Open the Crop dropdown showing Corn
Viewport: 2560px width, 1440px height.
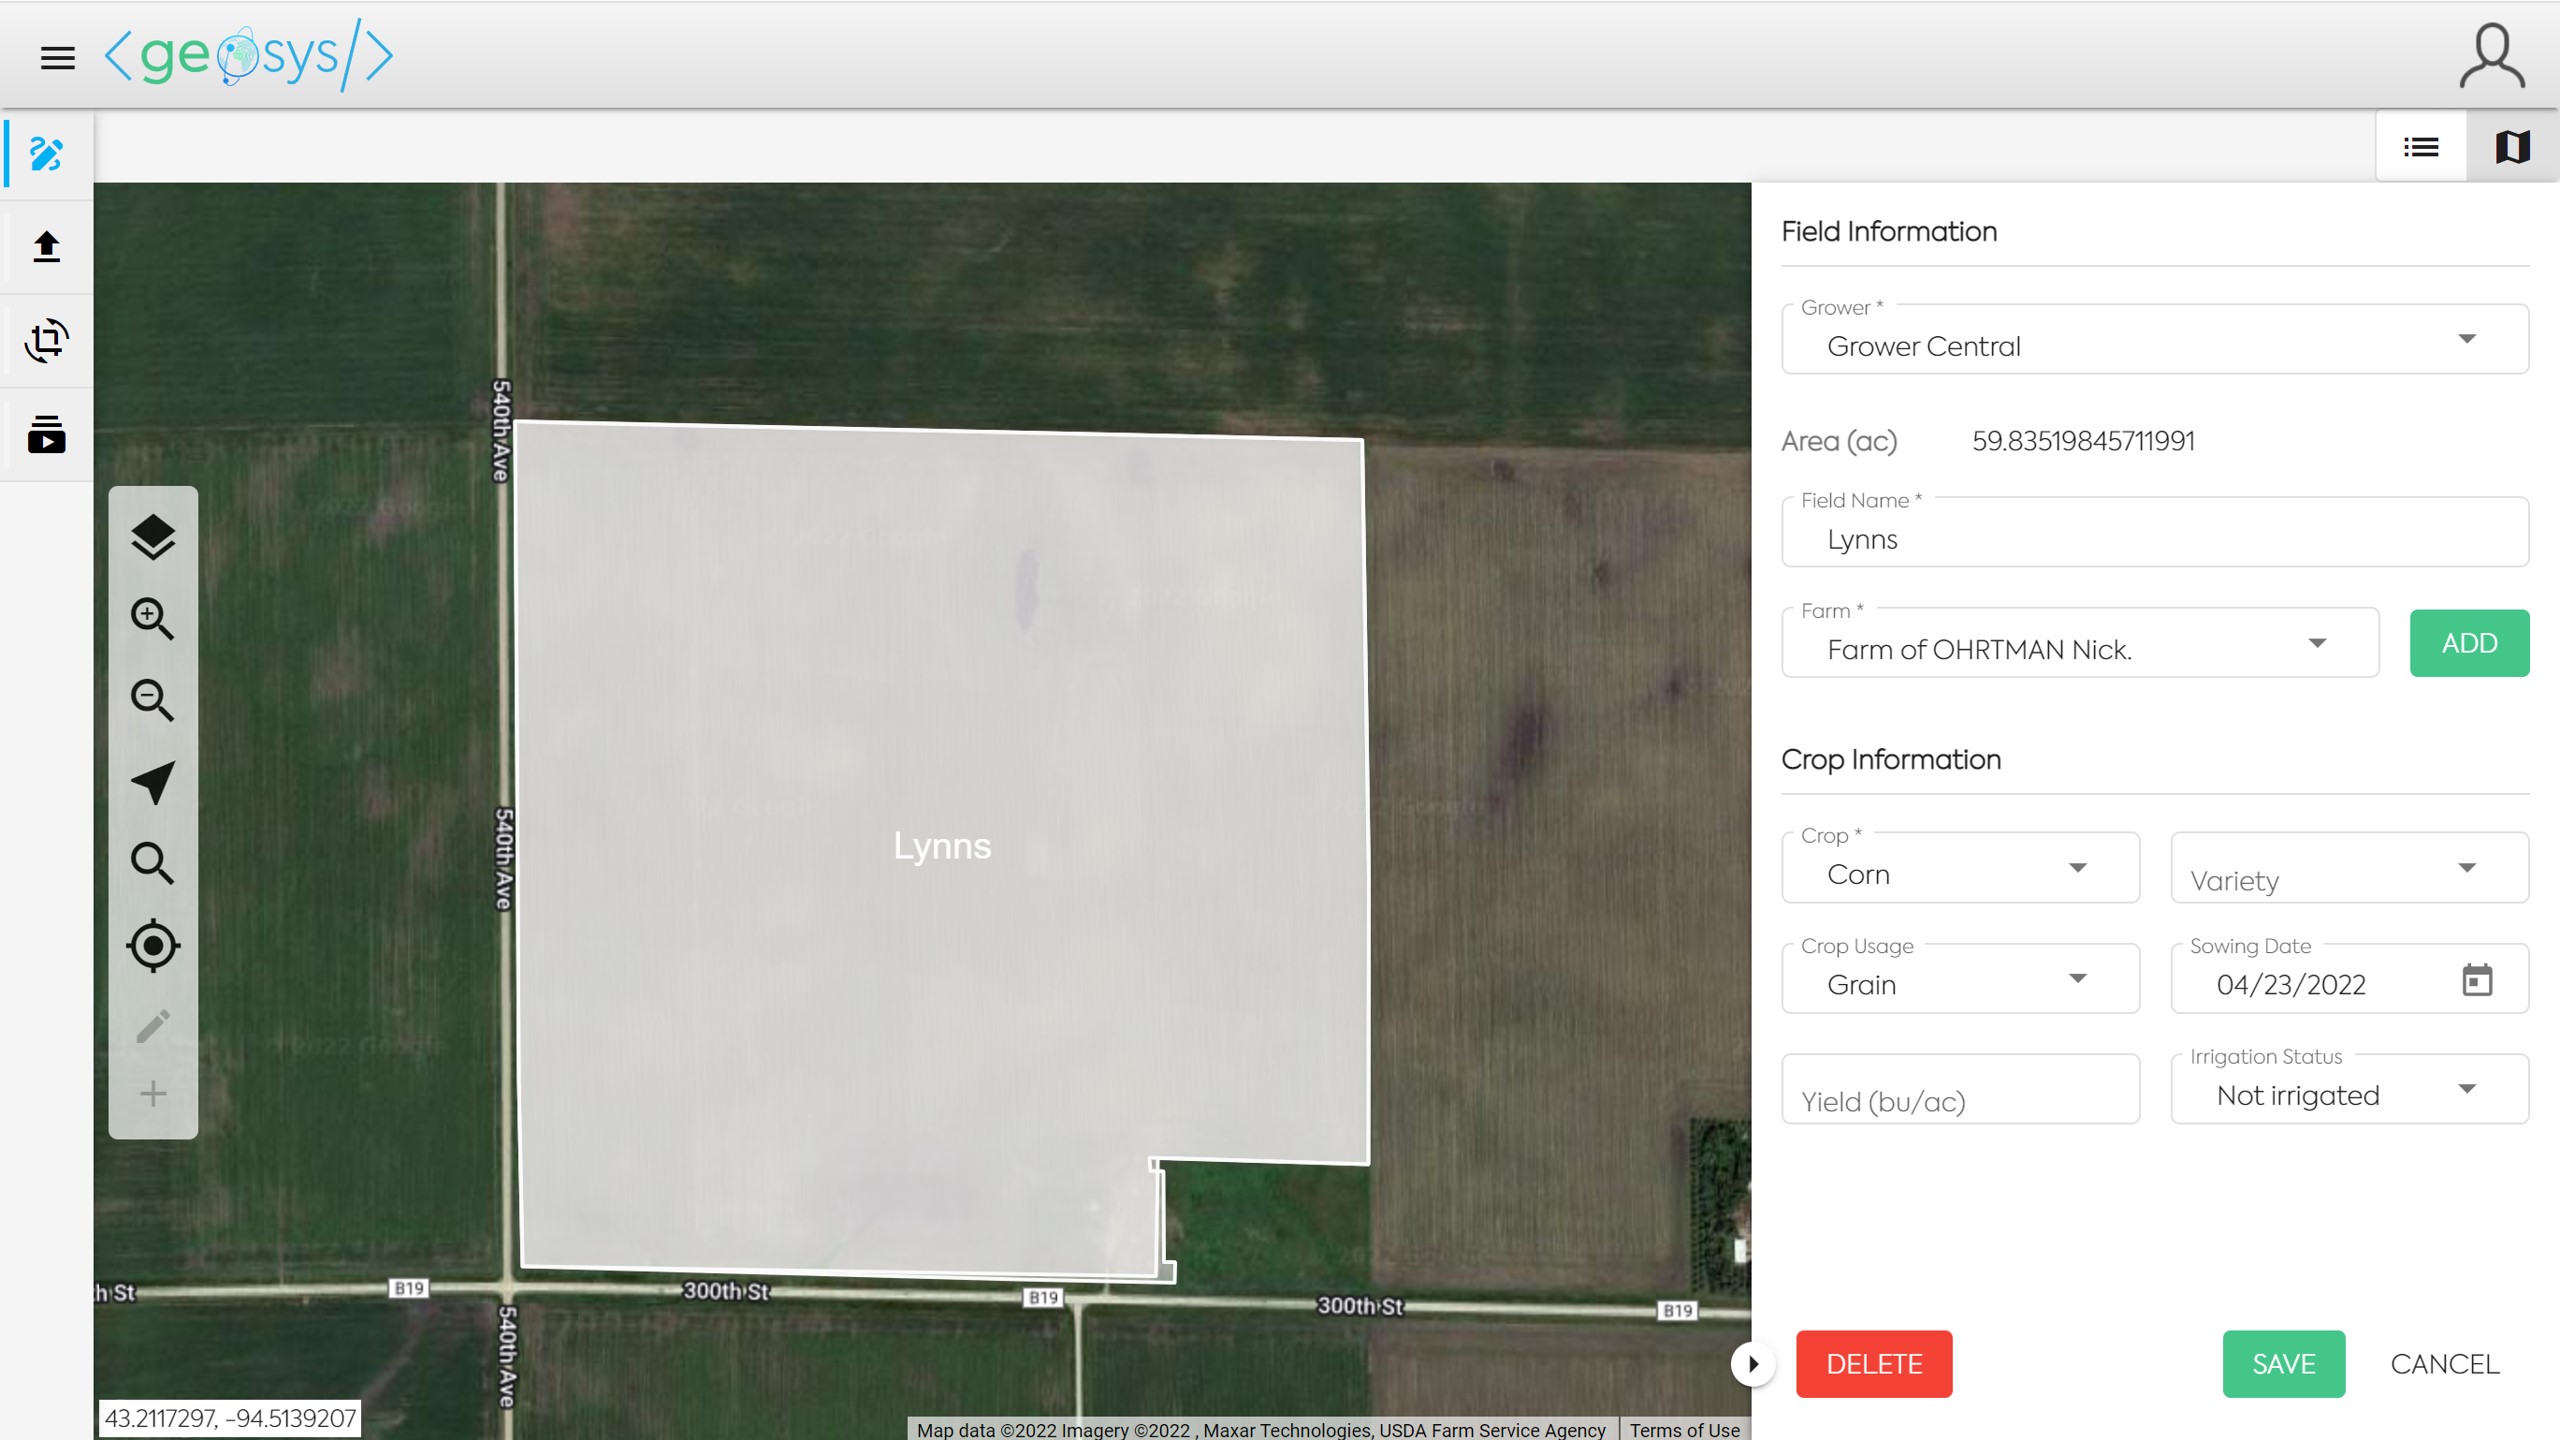tap(1959, 868)
